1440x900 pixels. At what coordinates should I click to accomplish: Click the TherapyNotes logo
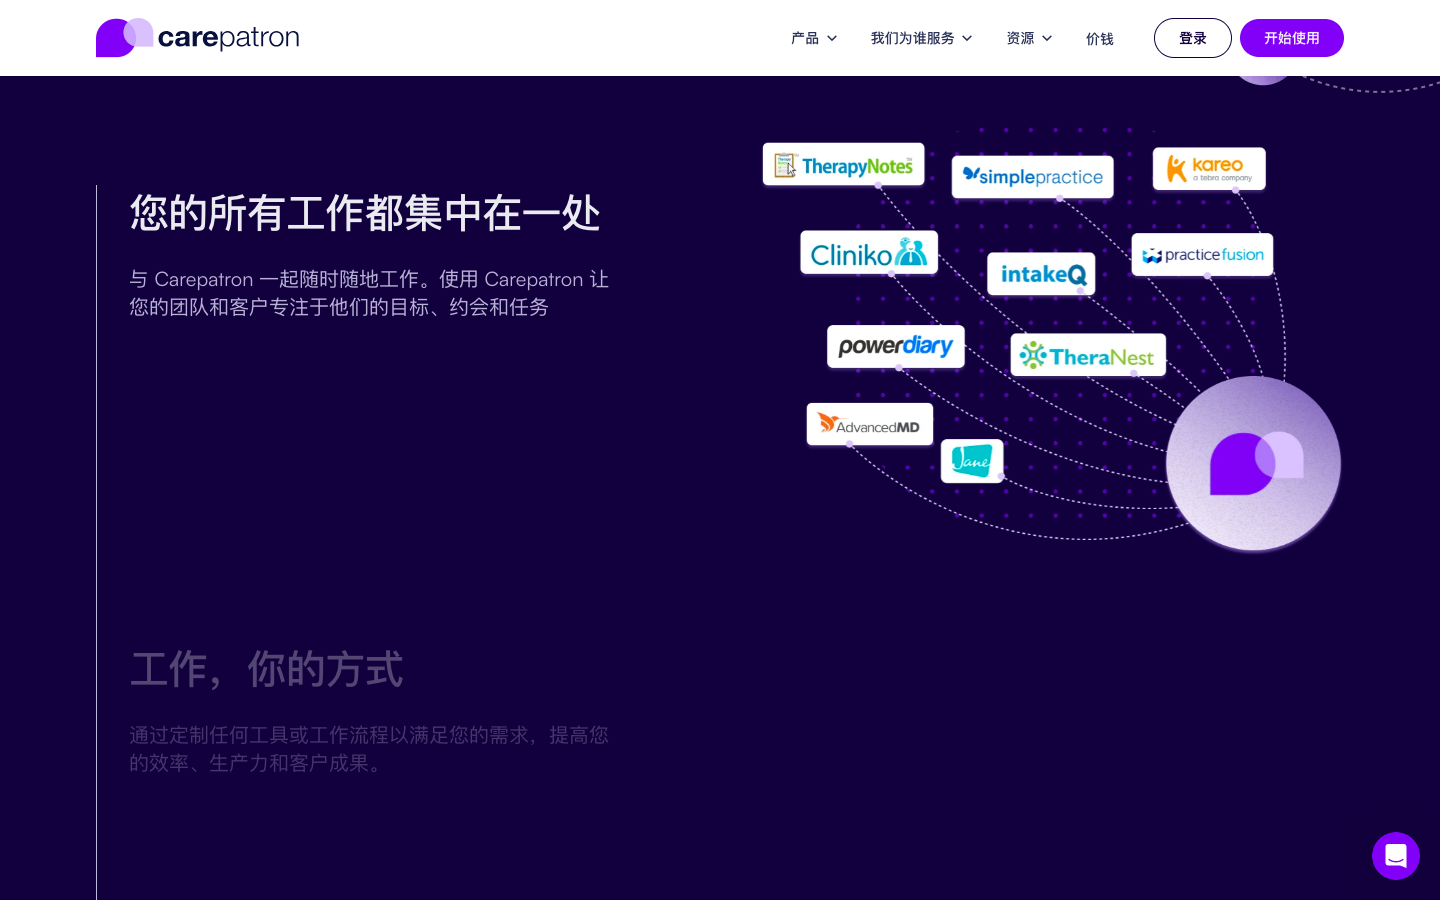point(843,164)
